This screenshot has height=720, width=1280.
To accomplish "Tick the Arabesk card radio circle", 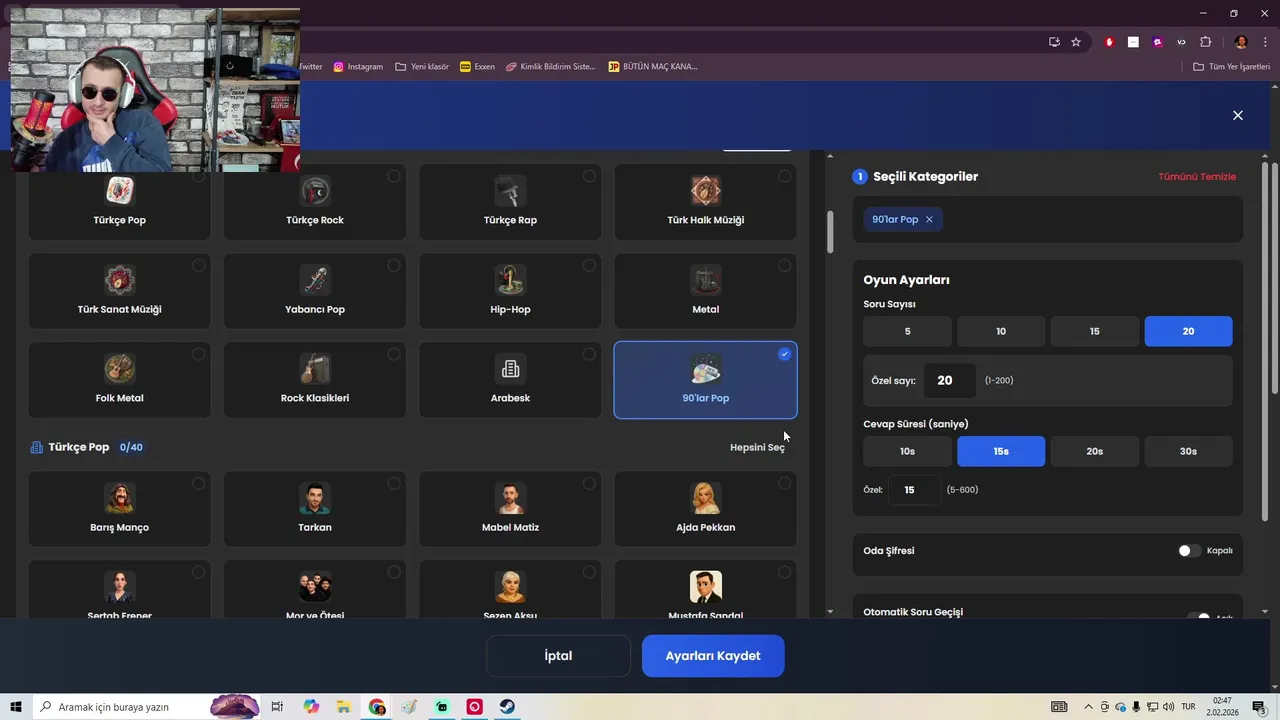I will click(x=589, y=354).
